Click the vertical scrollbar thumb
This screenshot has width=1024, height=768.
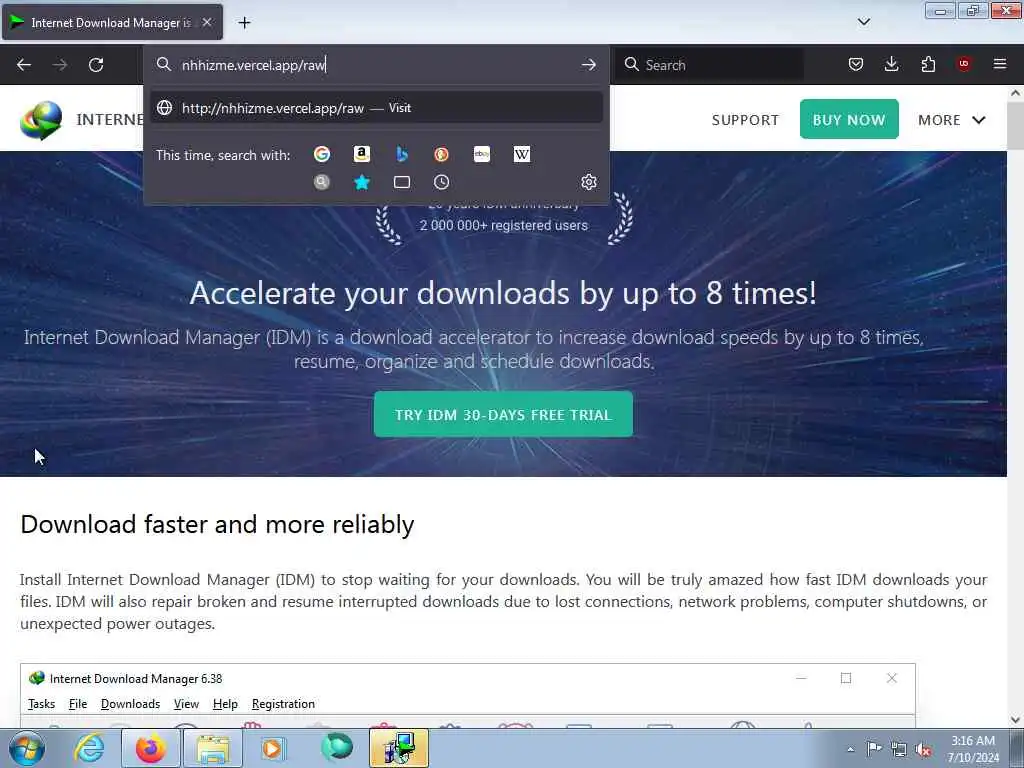tap(1016, 125)
